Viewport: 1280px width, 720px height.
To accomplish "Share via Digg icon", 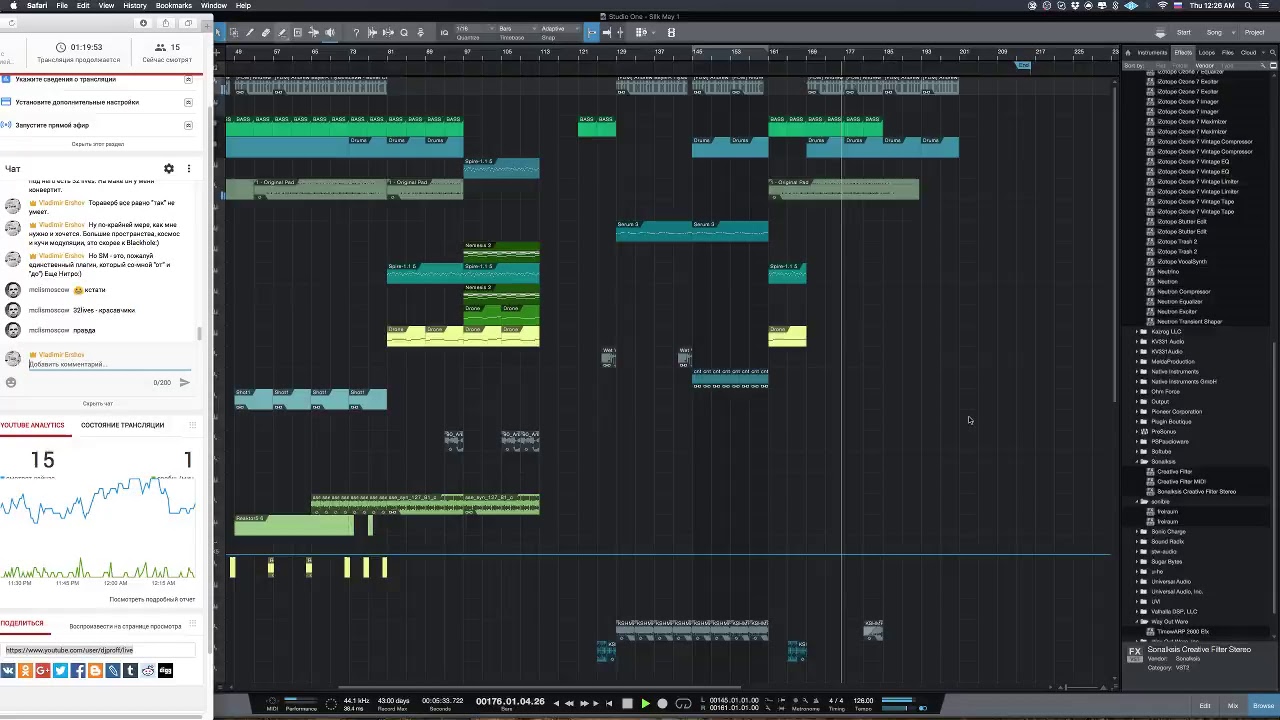I will (165, 671).
